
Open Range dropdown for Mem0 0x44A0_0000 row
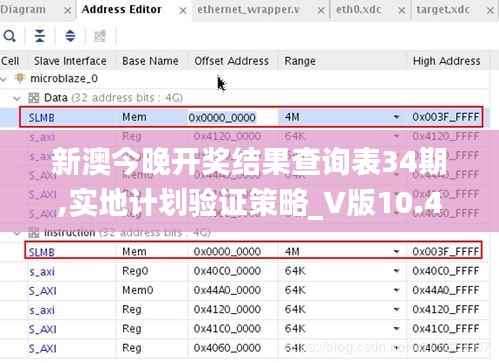[396, 290]
